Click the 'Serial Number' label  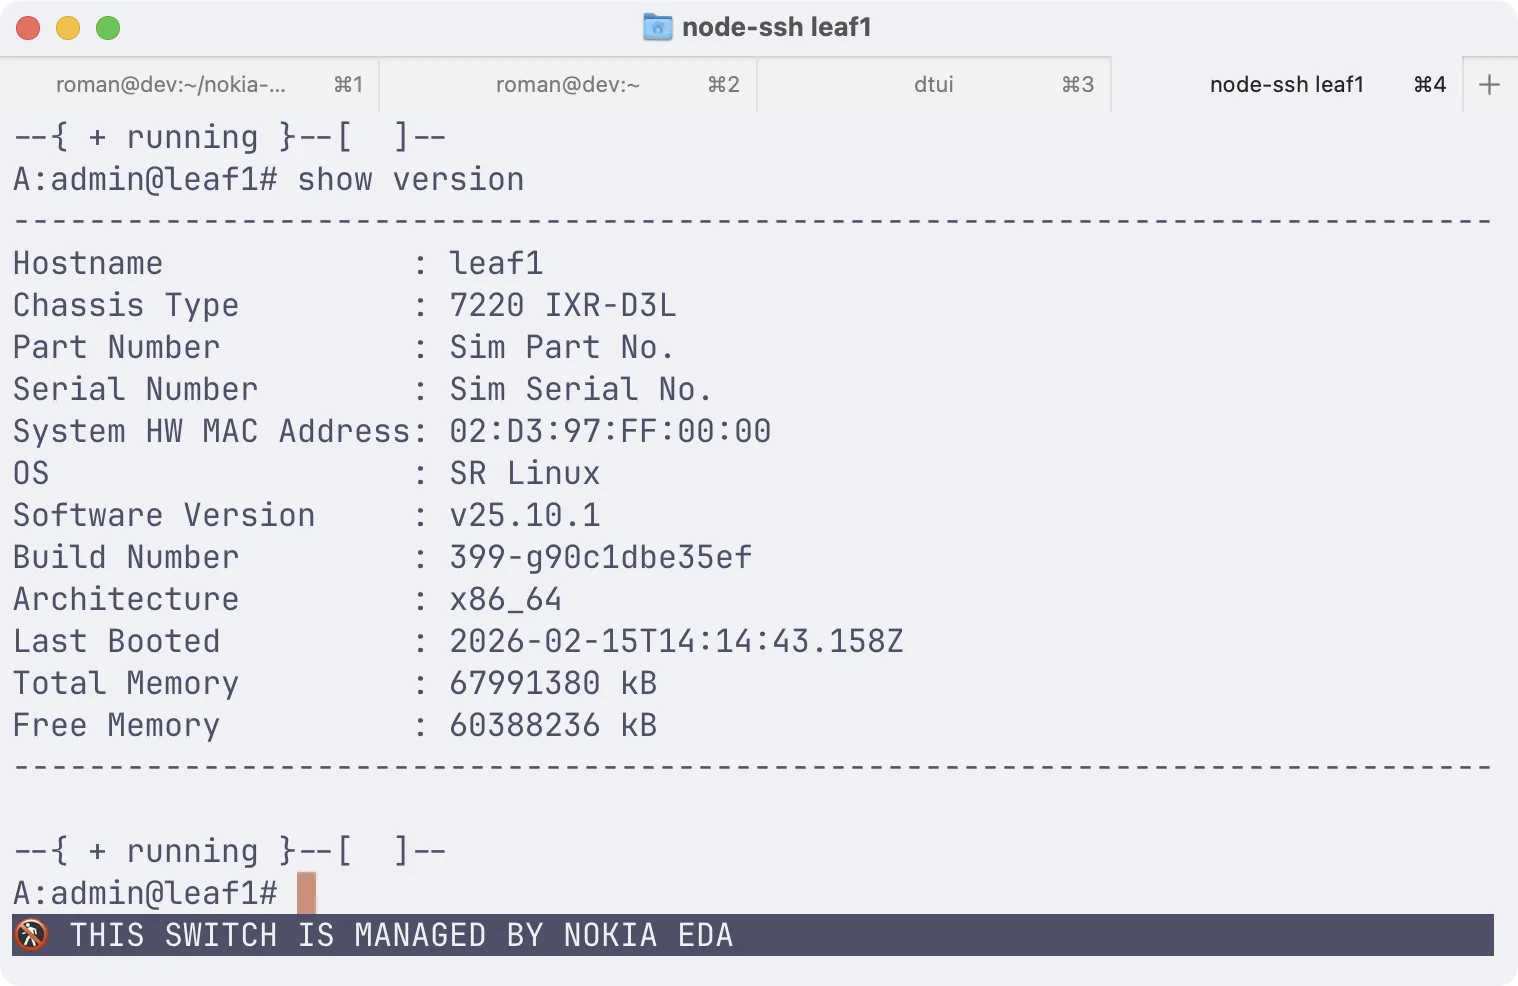pyautogui.click(x=135, y=389)
